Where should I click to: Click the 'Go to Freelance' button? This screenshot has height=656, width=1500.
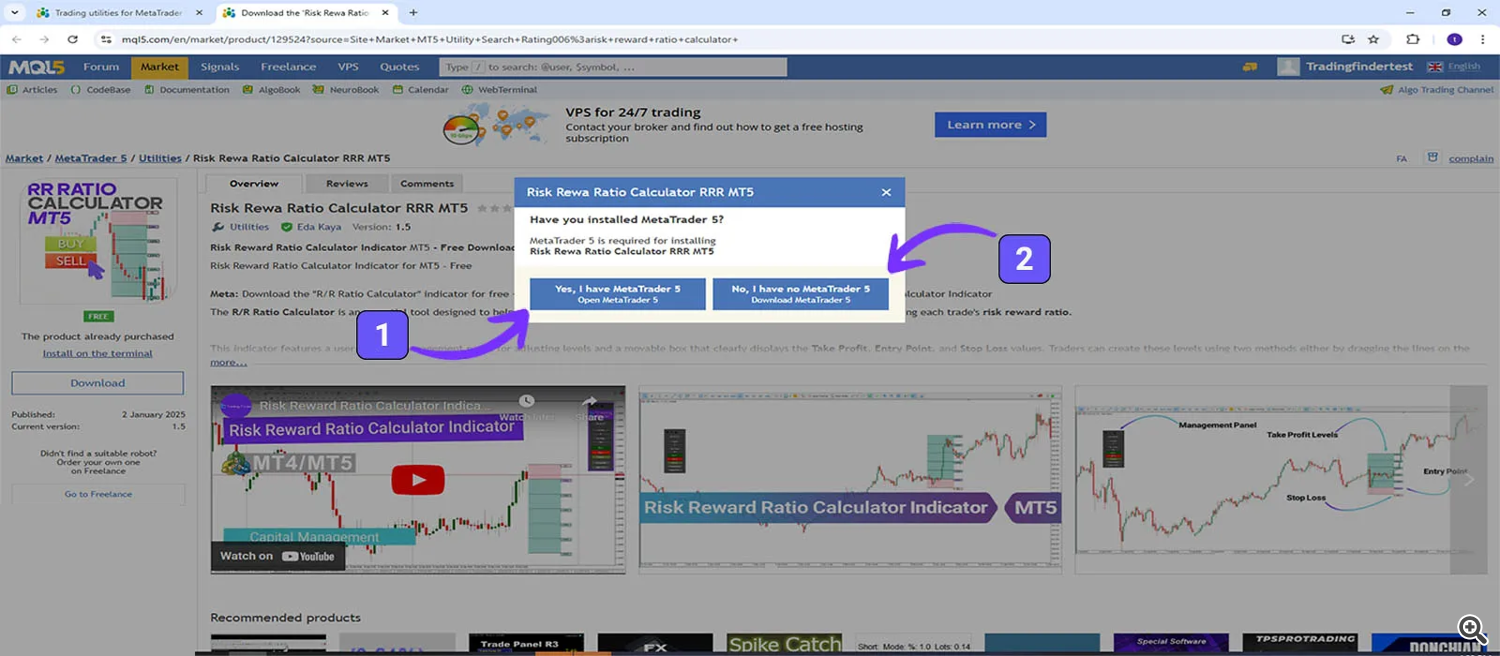click(98, 494)
